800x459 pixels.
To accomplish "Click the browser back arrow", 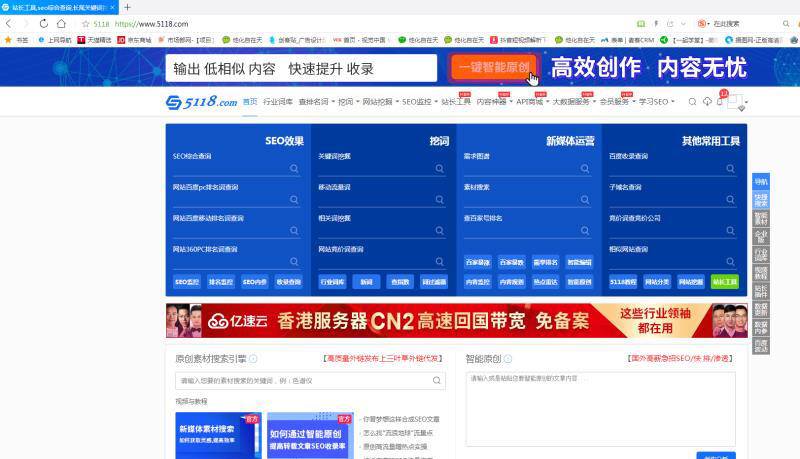I will [9, 23].
